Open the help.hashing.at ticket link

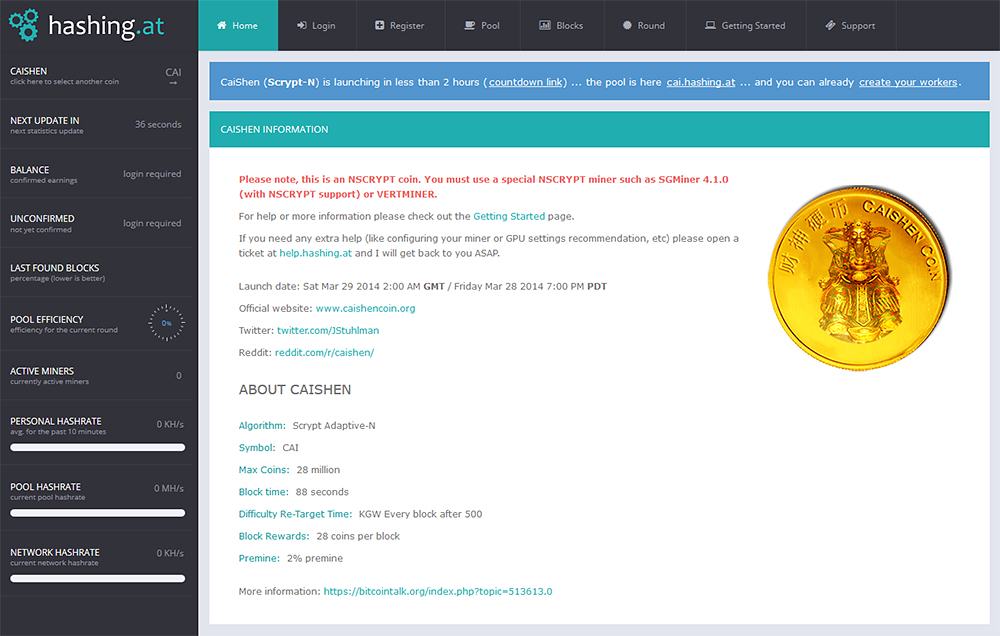(316, 253)
